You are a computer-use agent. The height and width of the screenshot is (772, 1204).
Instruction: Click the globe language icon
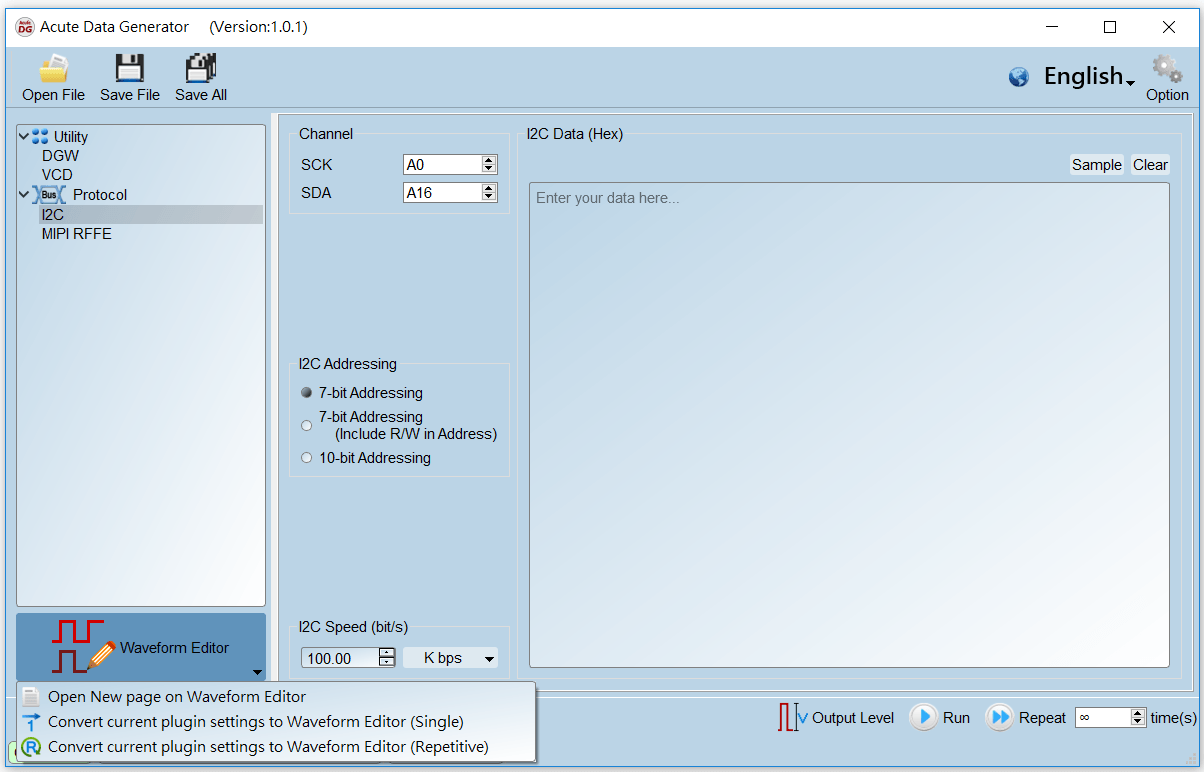[x=1018, y=75]
